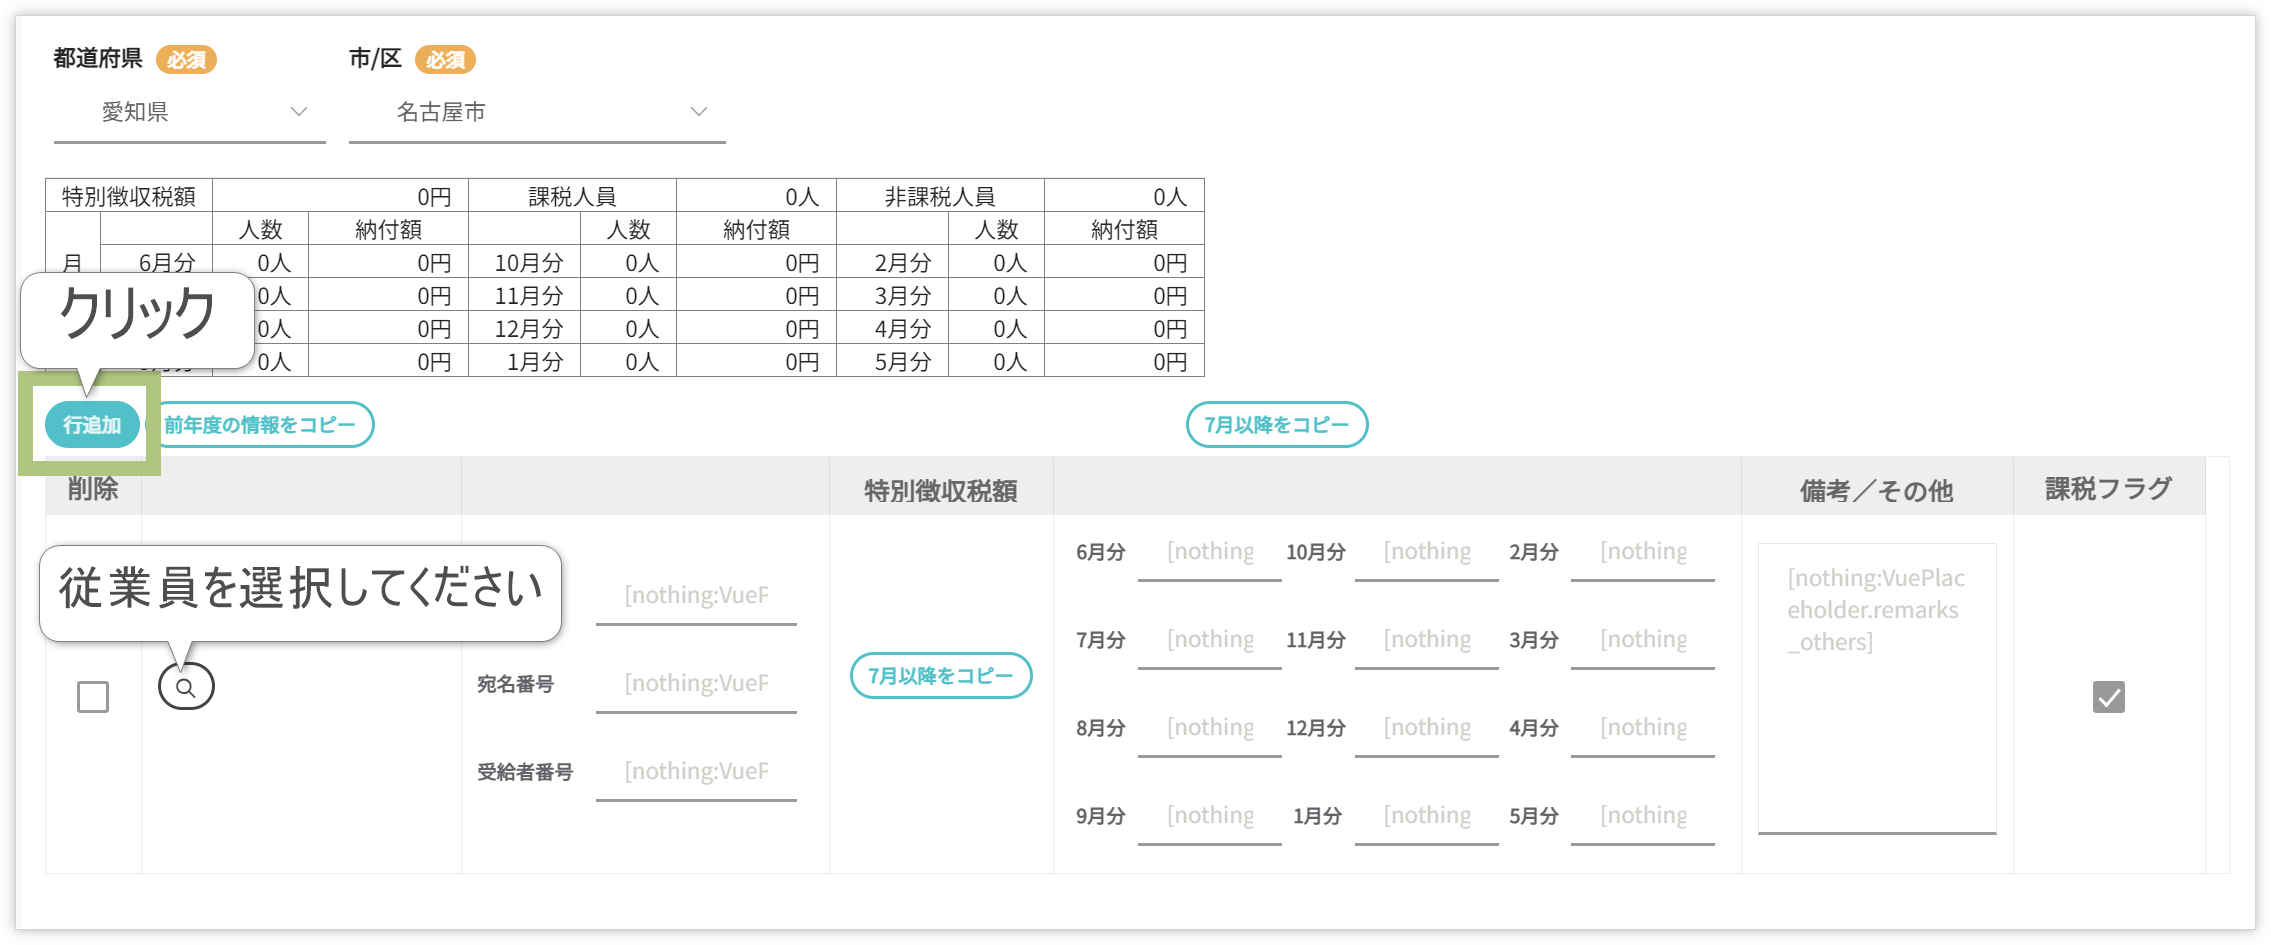Select the 5月分 tax amount field
2271x945 pixels.
point(1642,816)
